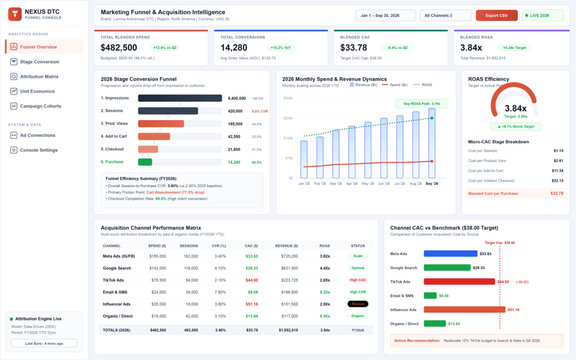This screenshot has height=360, width=576.
Task: Select Campaign Cohorts in sidebar
Action: [44, 106]
